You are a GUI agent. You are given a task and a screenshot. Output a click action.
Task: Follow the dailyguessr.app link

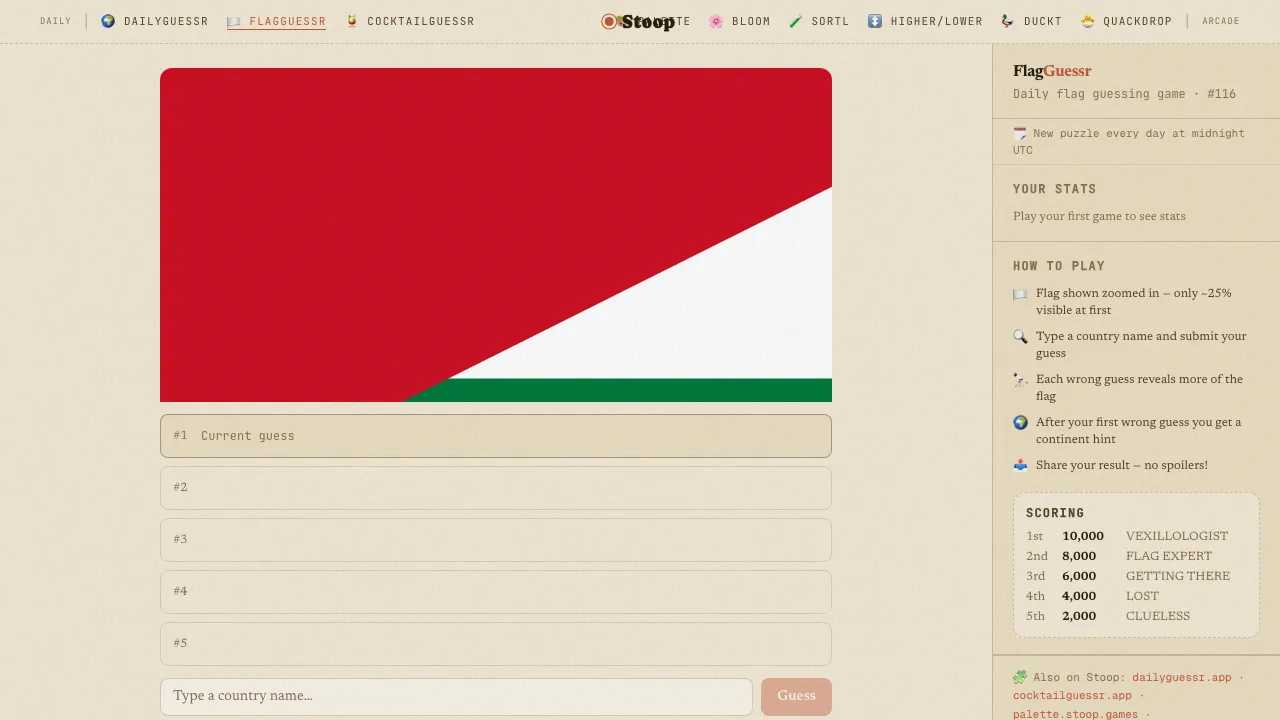coord(1182,677)
